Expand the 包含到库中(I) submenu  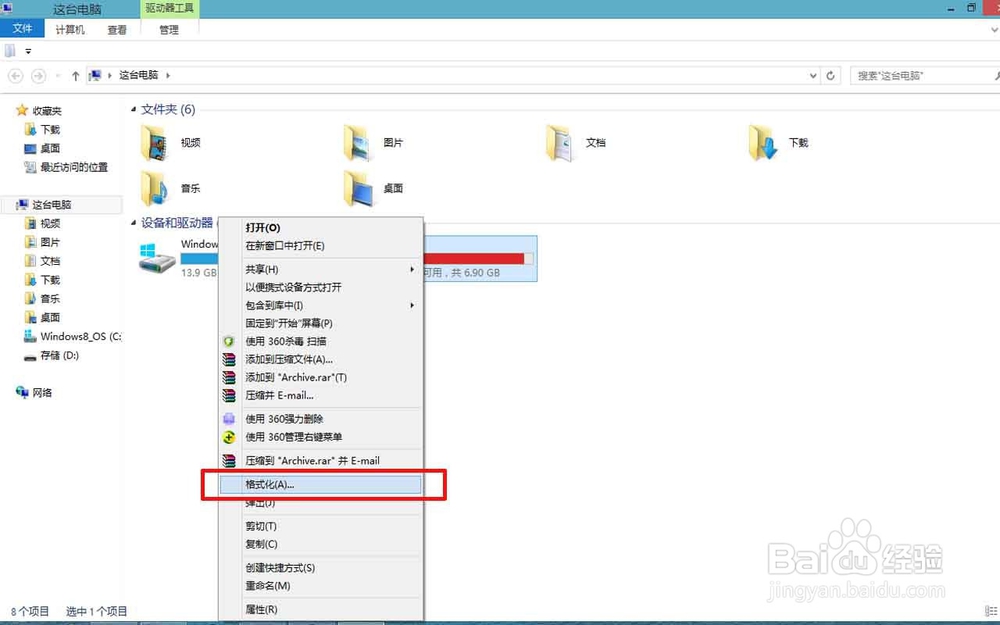click(412, 305)
